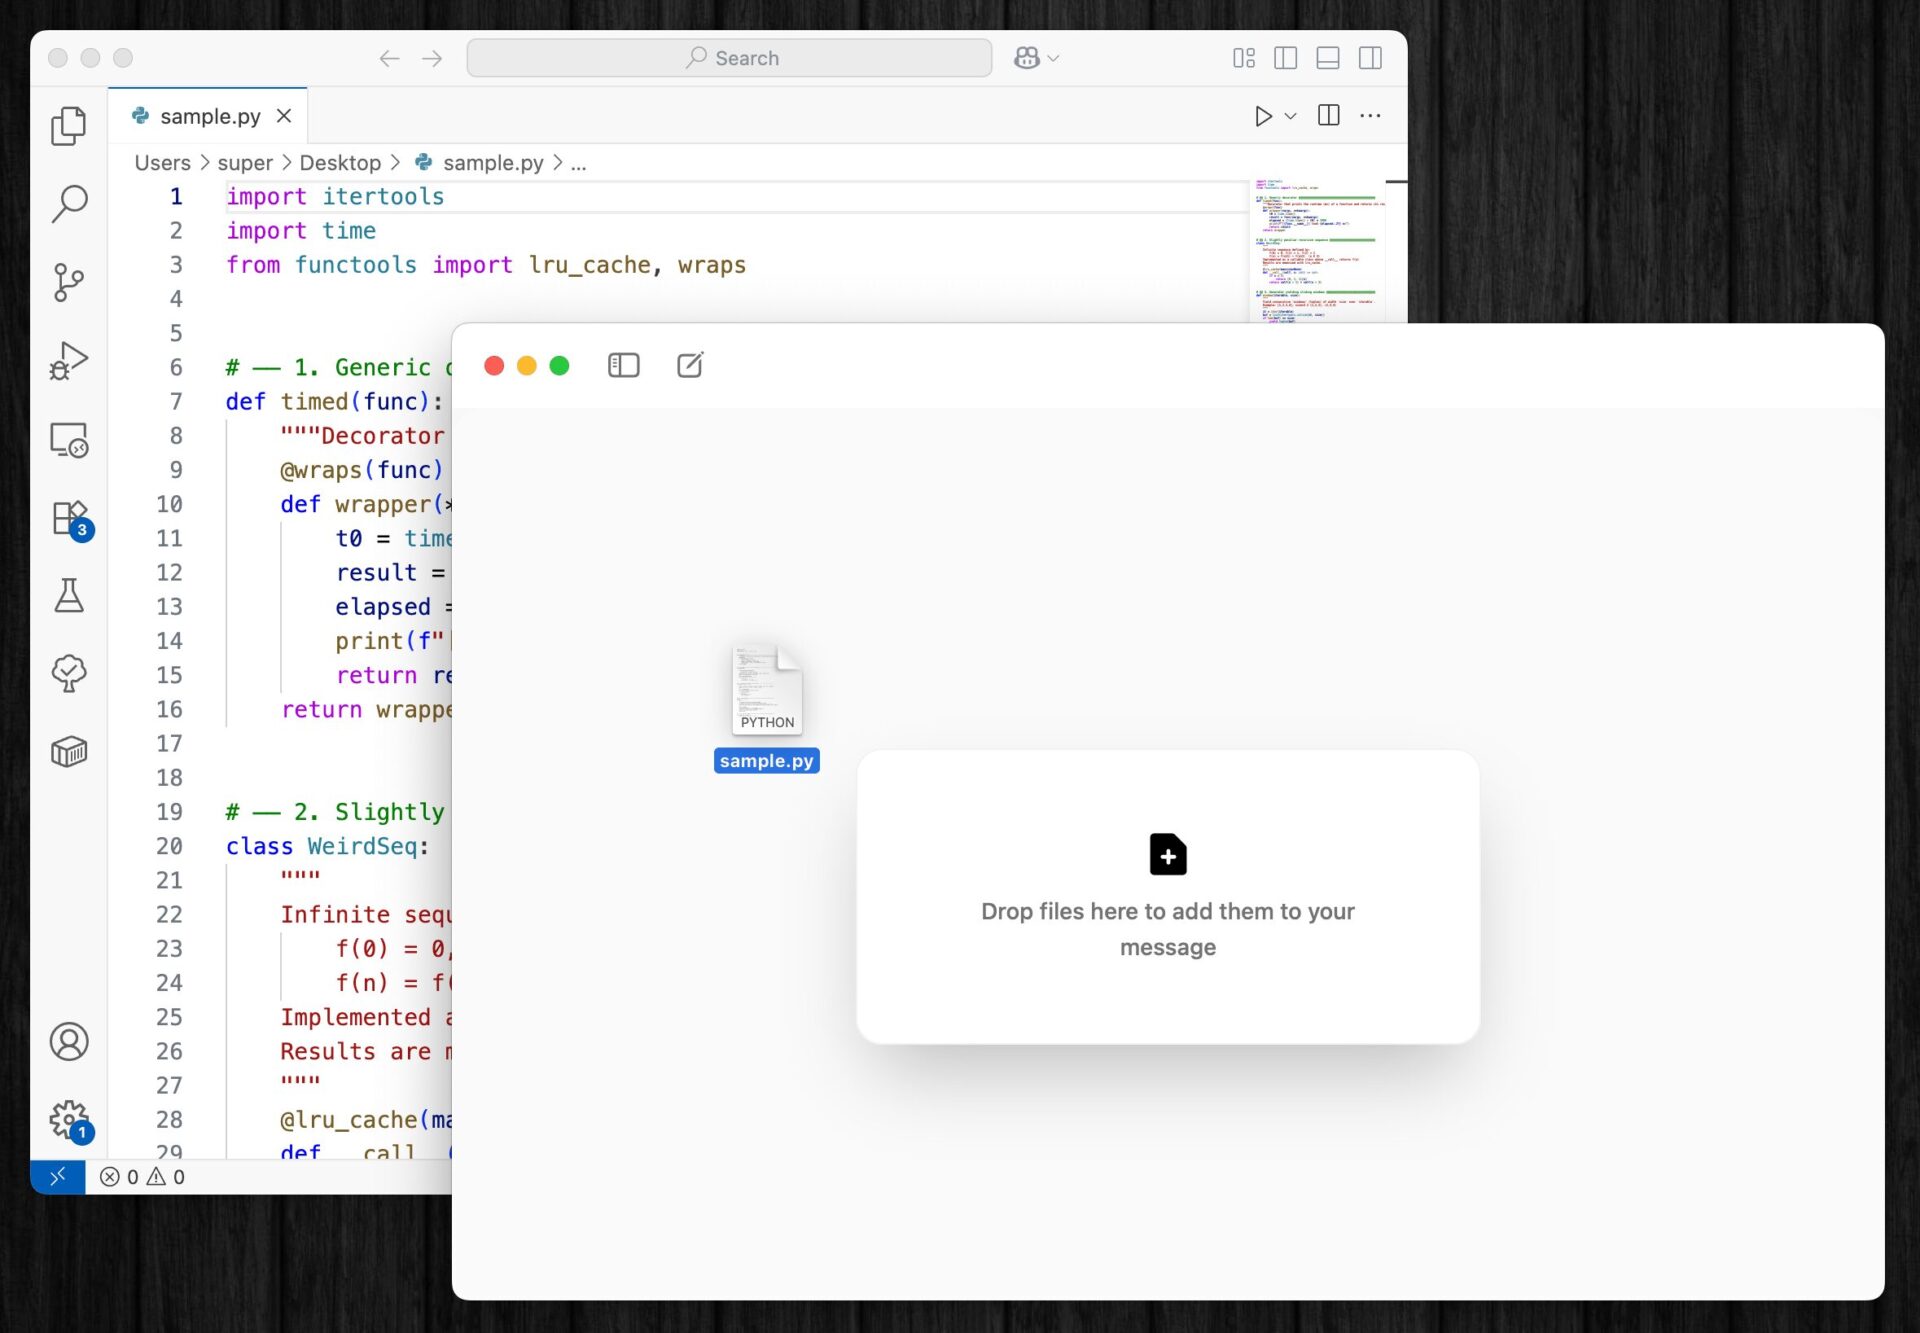Expand the run options dropdown arrow
Viewport: 1920px width, 1333px height.
(x=1291, y=116)
